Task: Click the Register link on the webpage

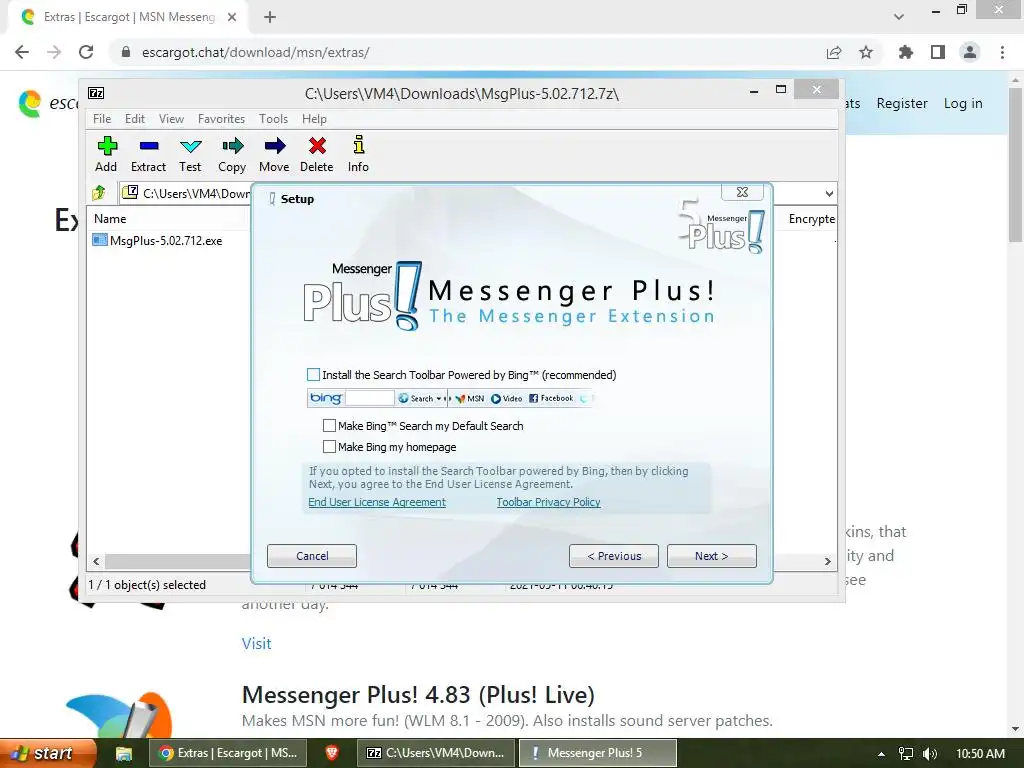Action: click(x=902, y=103)
